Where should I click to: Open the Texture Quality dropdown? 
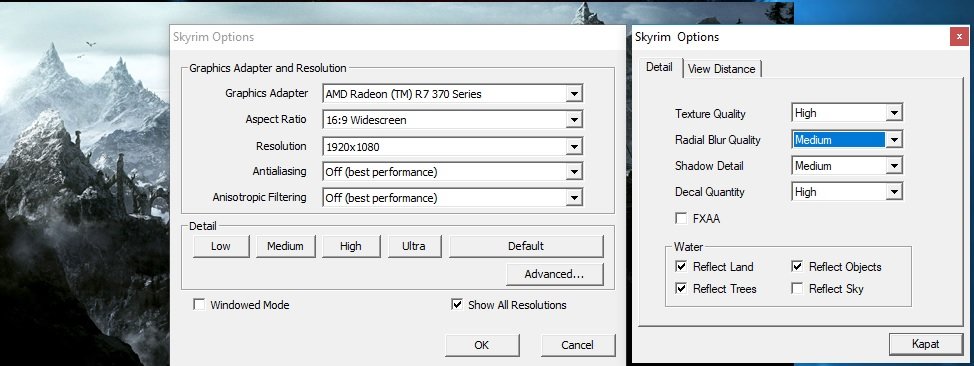tap(847, 113)
